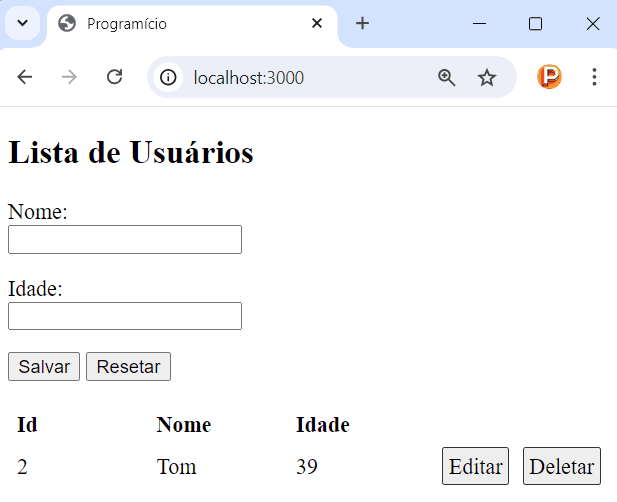The height and width of the screenshot is (502, 617).
Task: Edit the Tom user row
Action: pyautogui.click(x=475, y=466)
